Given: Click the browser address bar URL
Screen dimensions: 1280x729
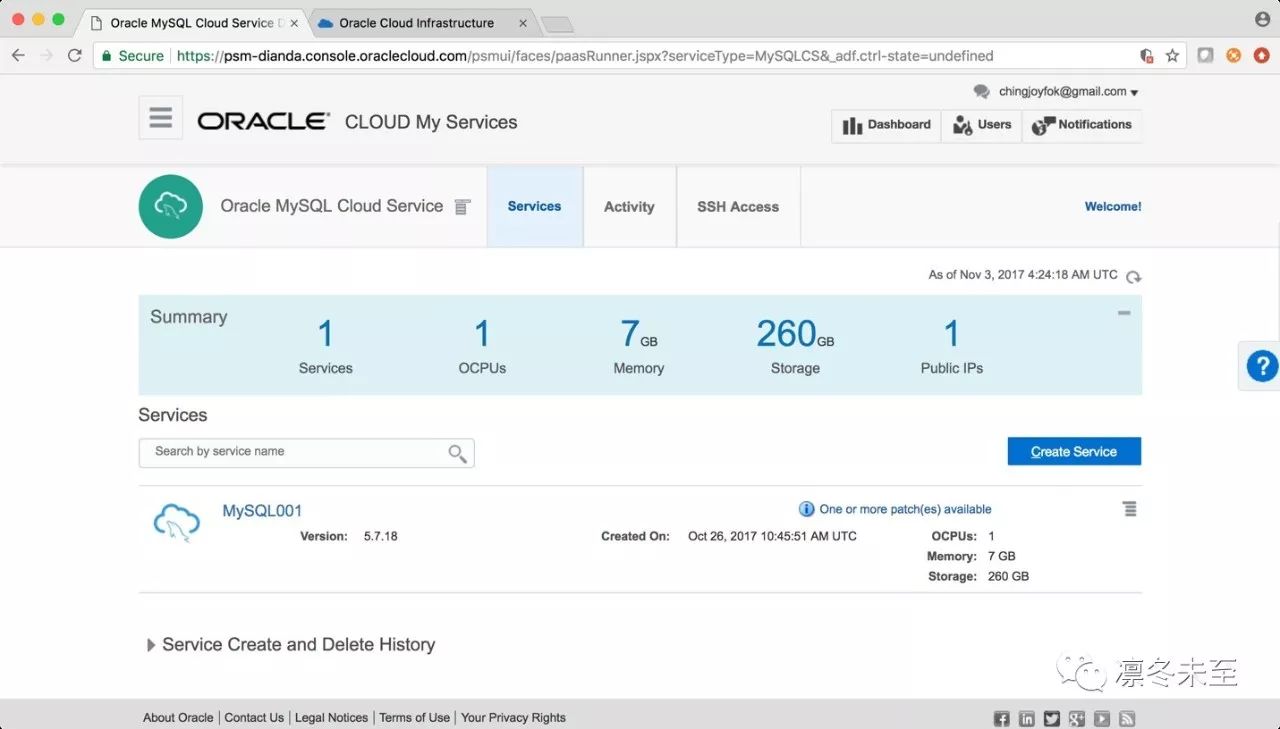Looking at the screenshot, I should (x=585, y=56).
